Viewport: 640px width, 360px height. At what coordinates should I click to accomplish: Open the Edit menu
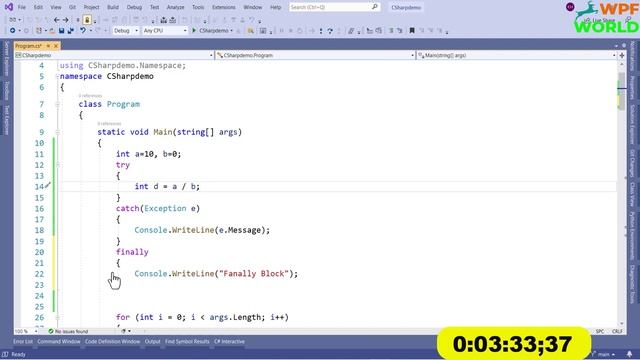pyautogui.click(x=38, y=7)
